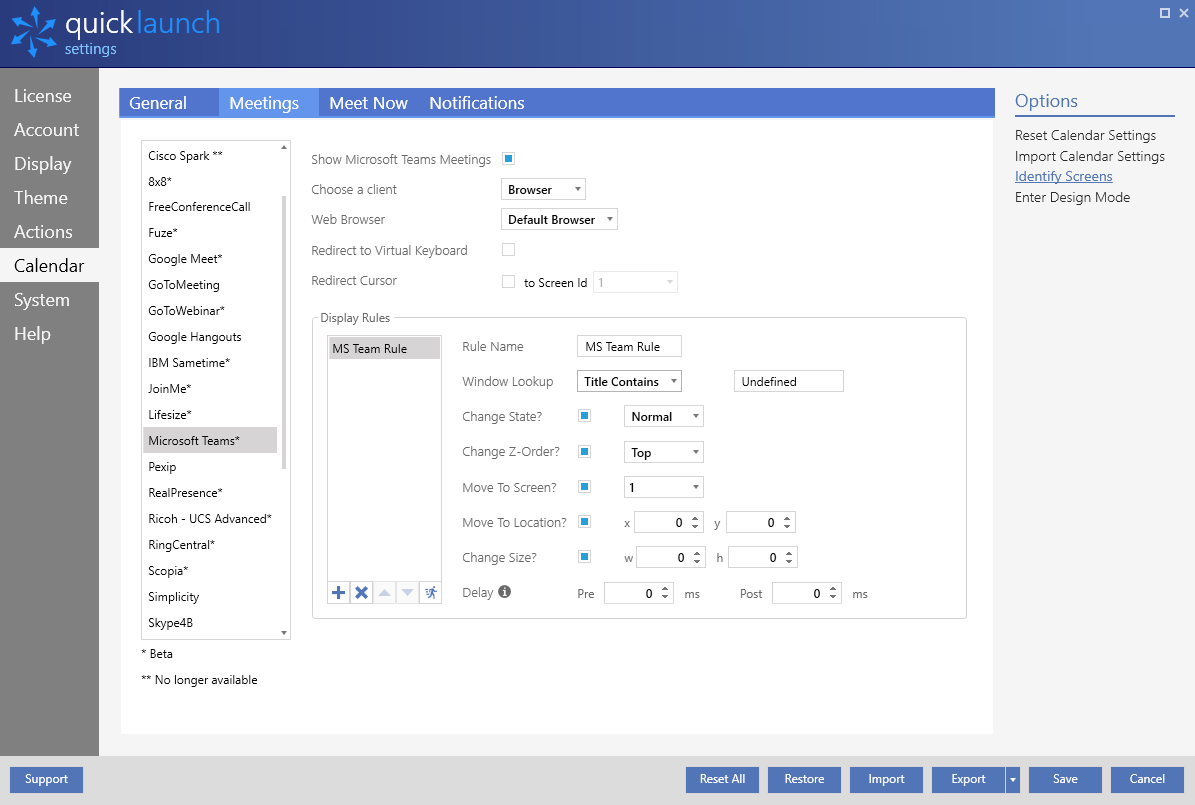Screen dimensions: 1195x805
Task: Select Skype4B in the meetings list
Action: [x=210, y=623]
